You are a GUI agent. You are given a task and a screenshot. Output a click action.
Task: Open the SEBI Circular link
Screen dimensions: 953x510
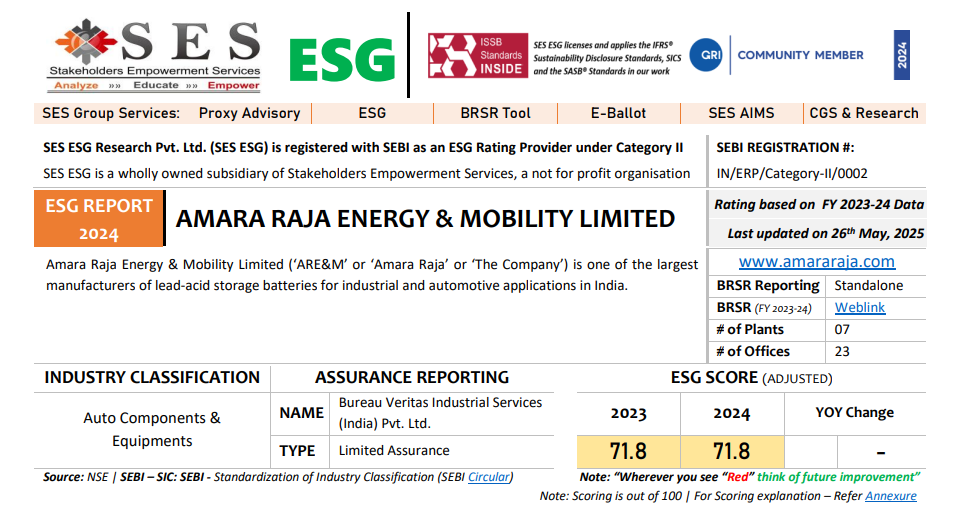(489, 477)
